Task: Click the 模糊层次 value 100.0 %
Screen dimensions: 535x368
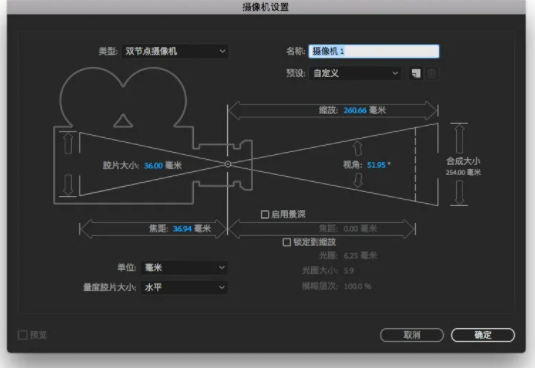Action: [x=358, y=286]
